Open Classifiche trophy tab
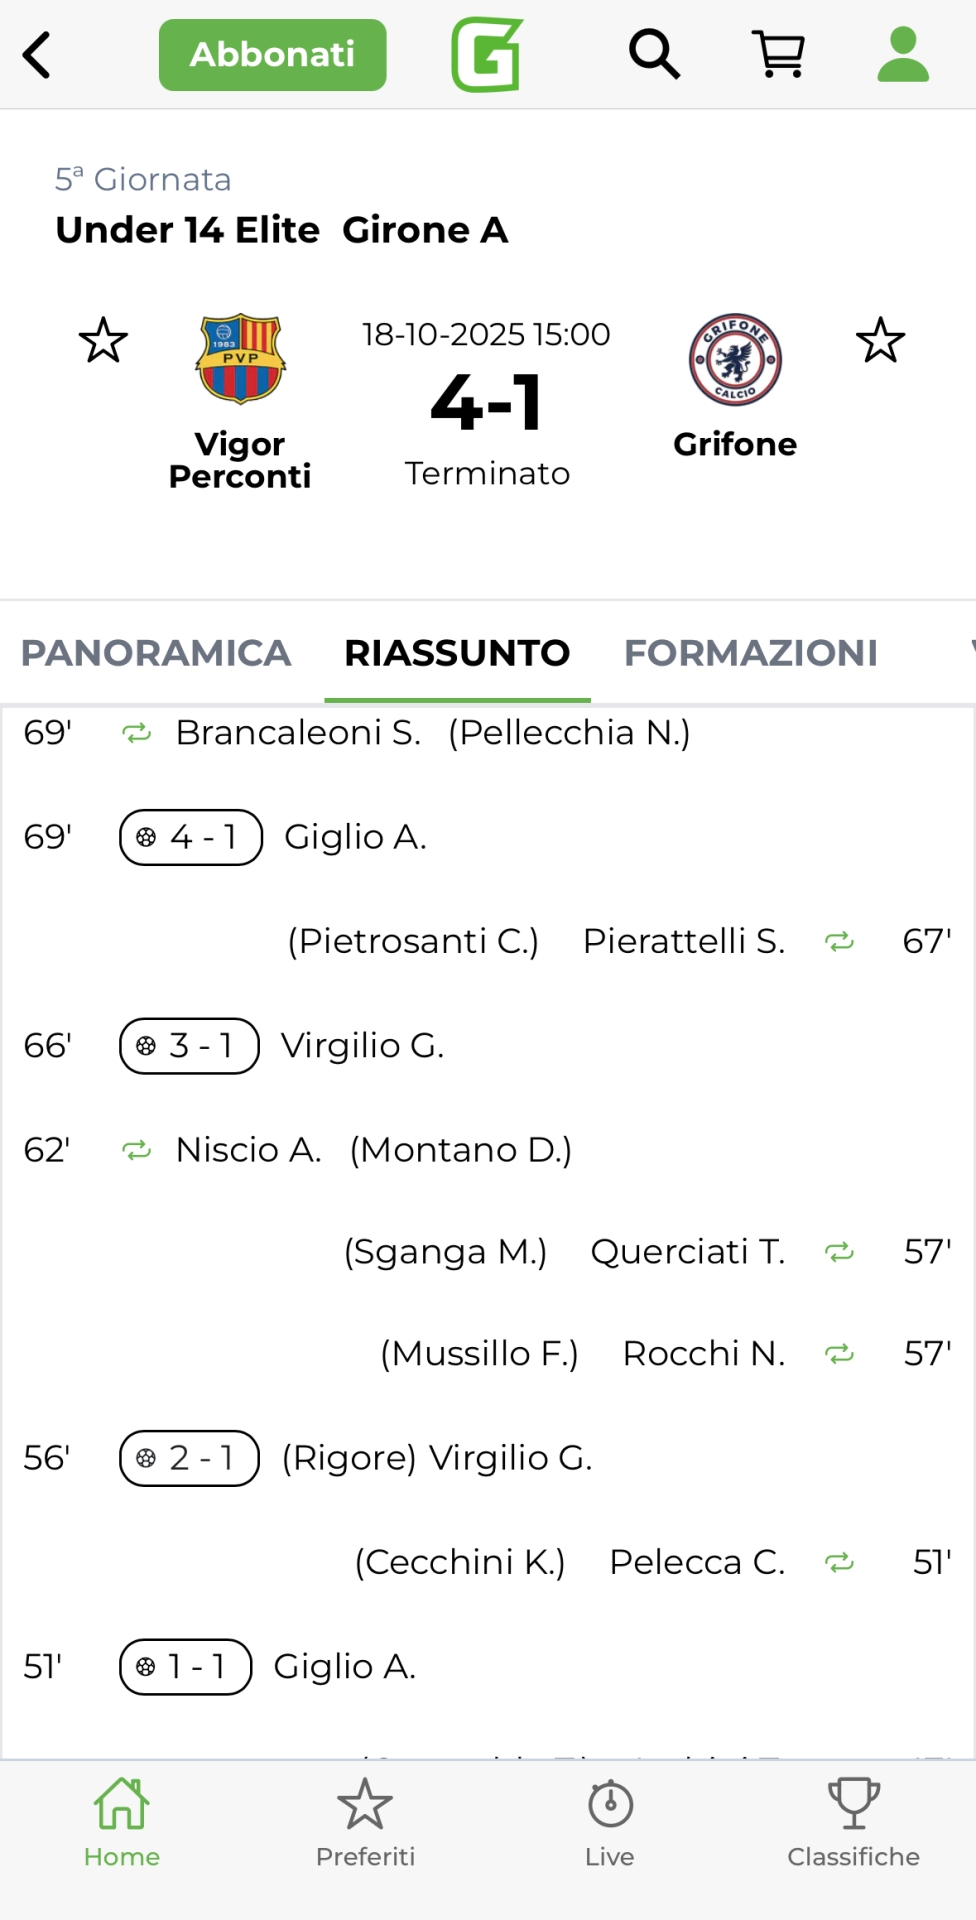Image resolution: width=976 pixels, height=1920 pixels. coord(853,1824)
